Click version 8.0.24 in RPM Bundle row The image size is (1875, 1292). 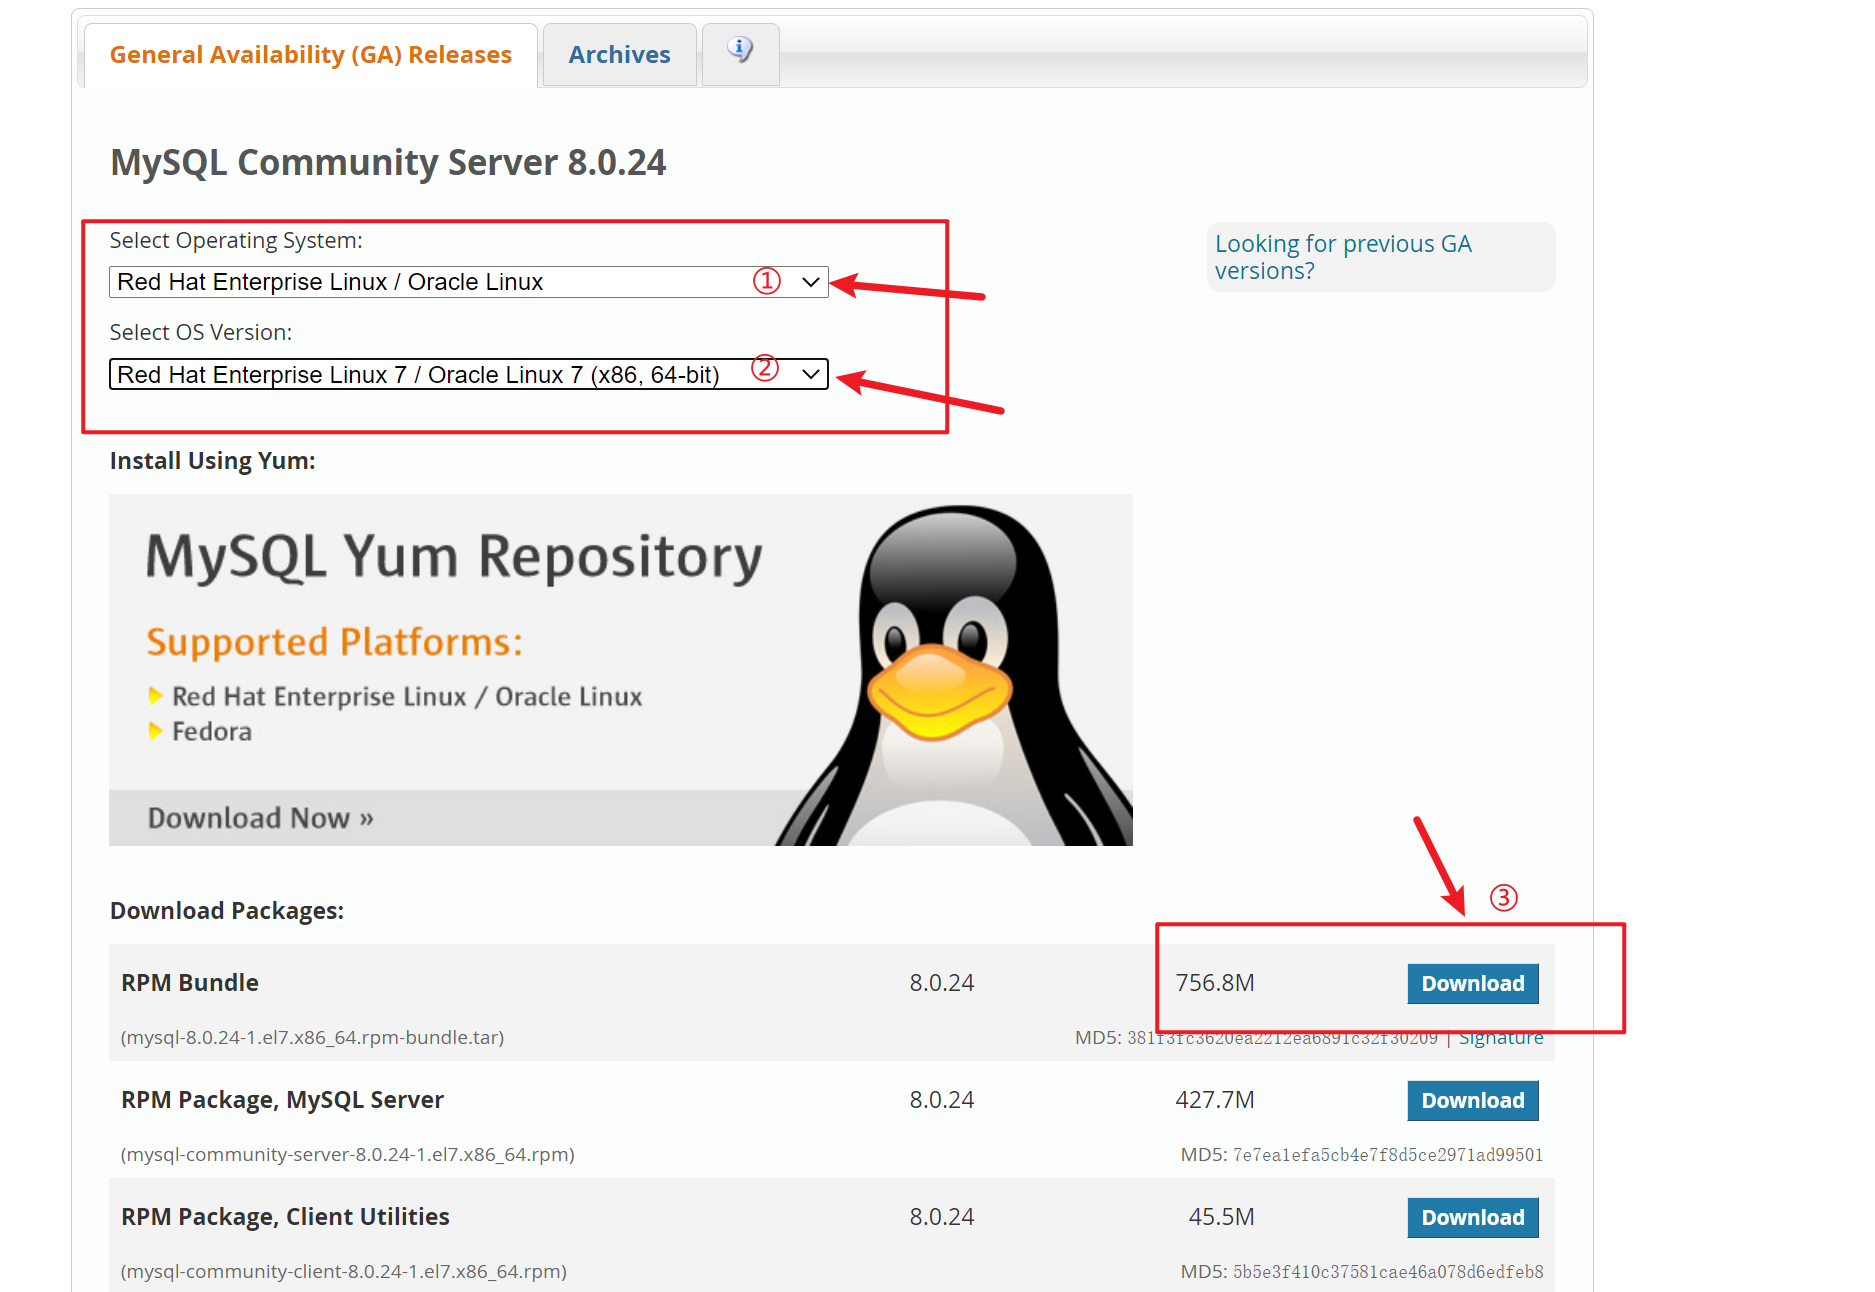point(941,983)
